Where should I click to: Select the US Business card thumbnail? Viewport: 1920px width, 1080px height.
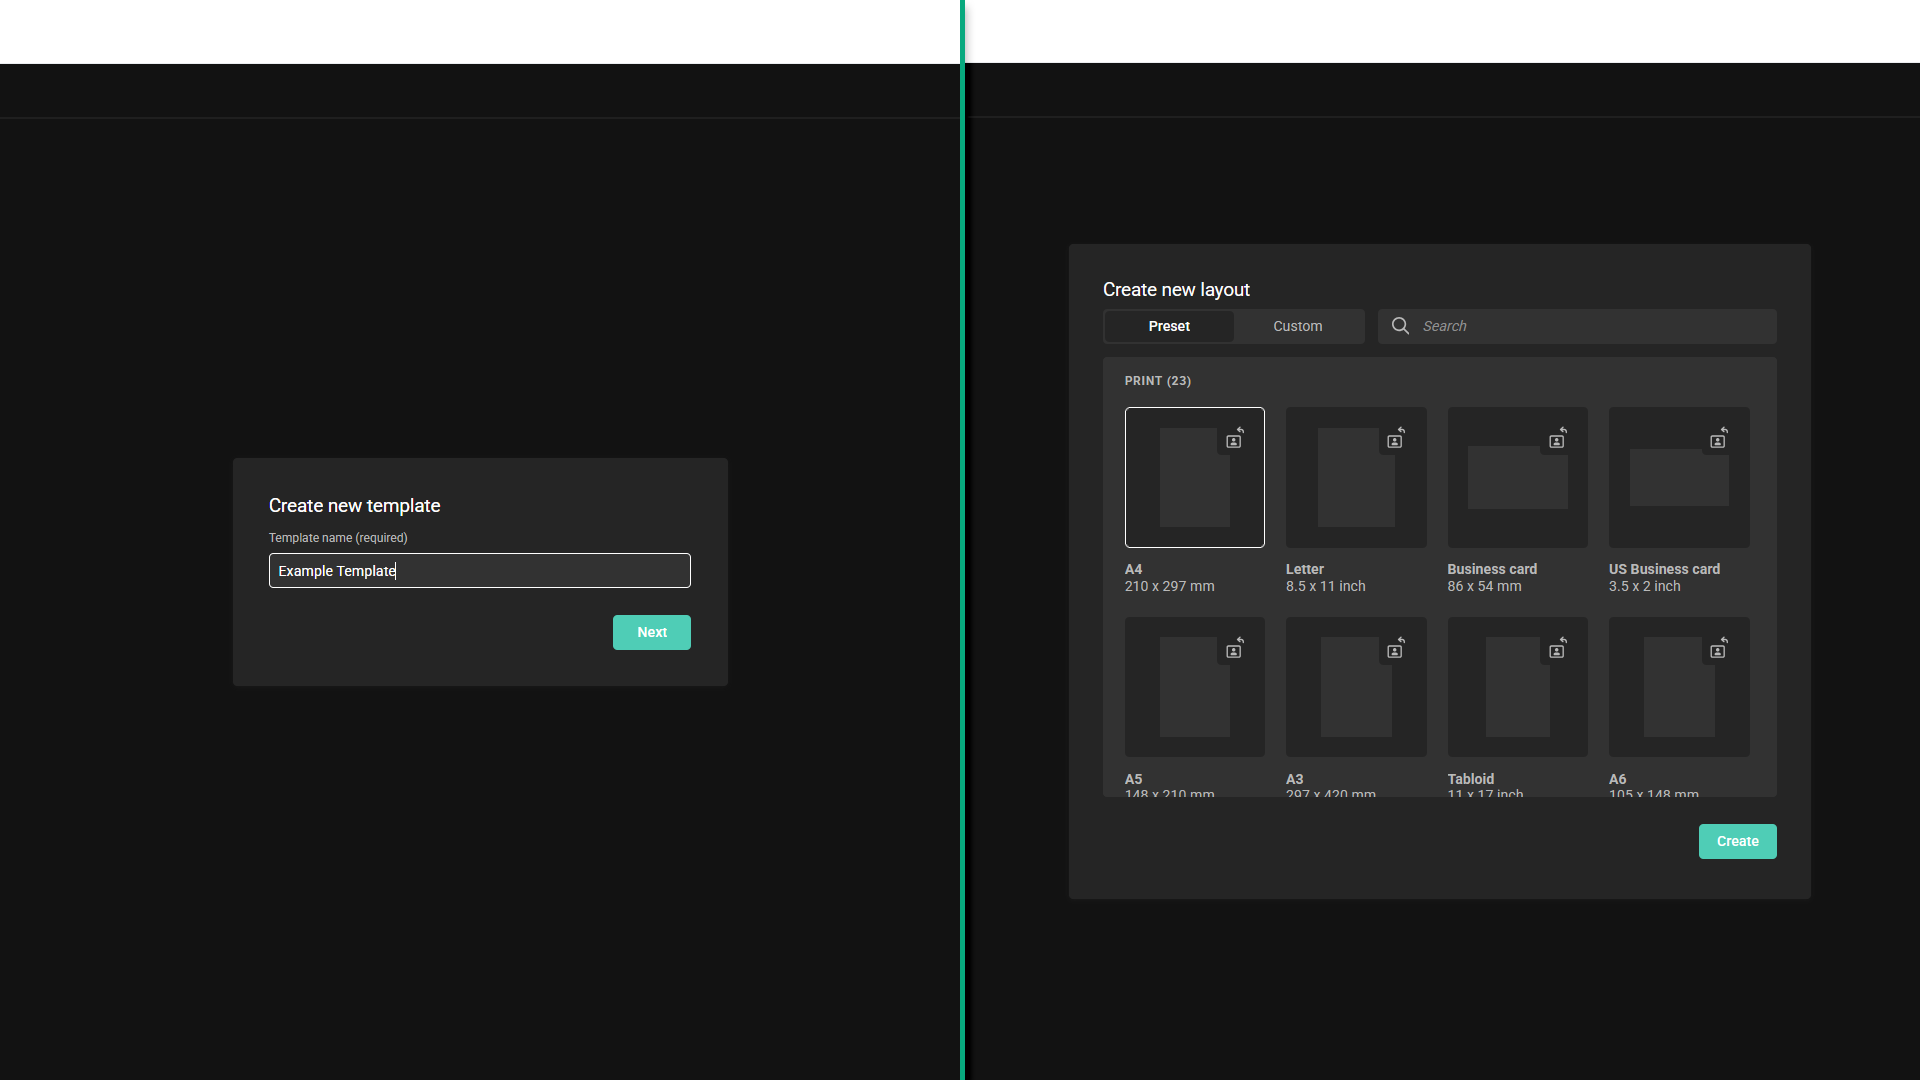(1679, 477)
